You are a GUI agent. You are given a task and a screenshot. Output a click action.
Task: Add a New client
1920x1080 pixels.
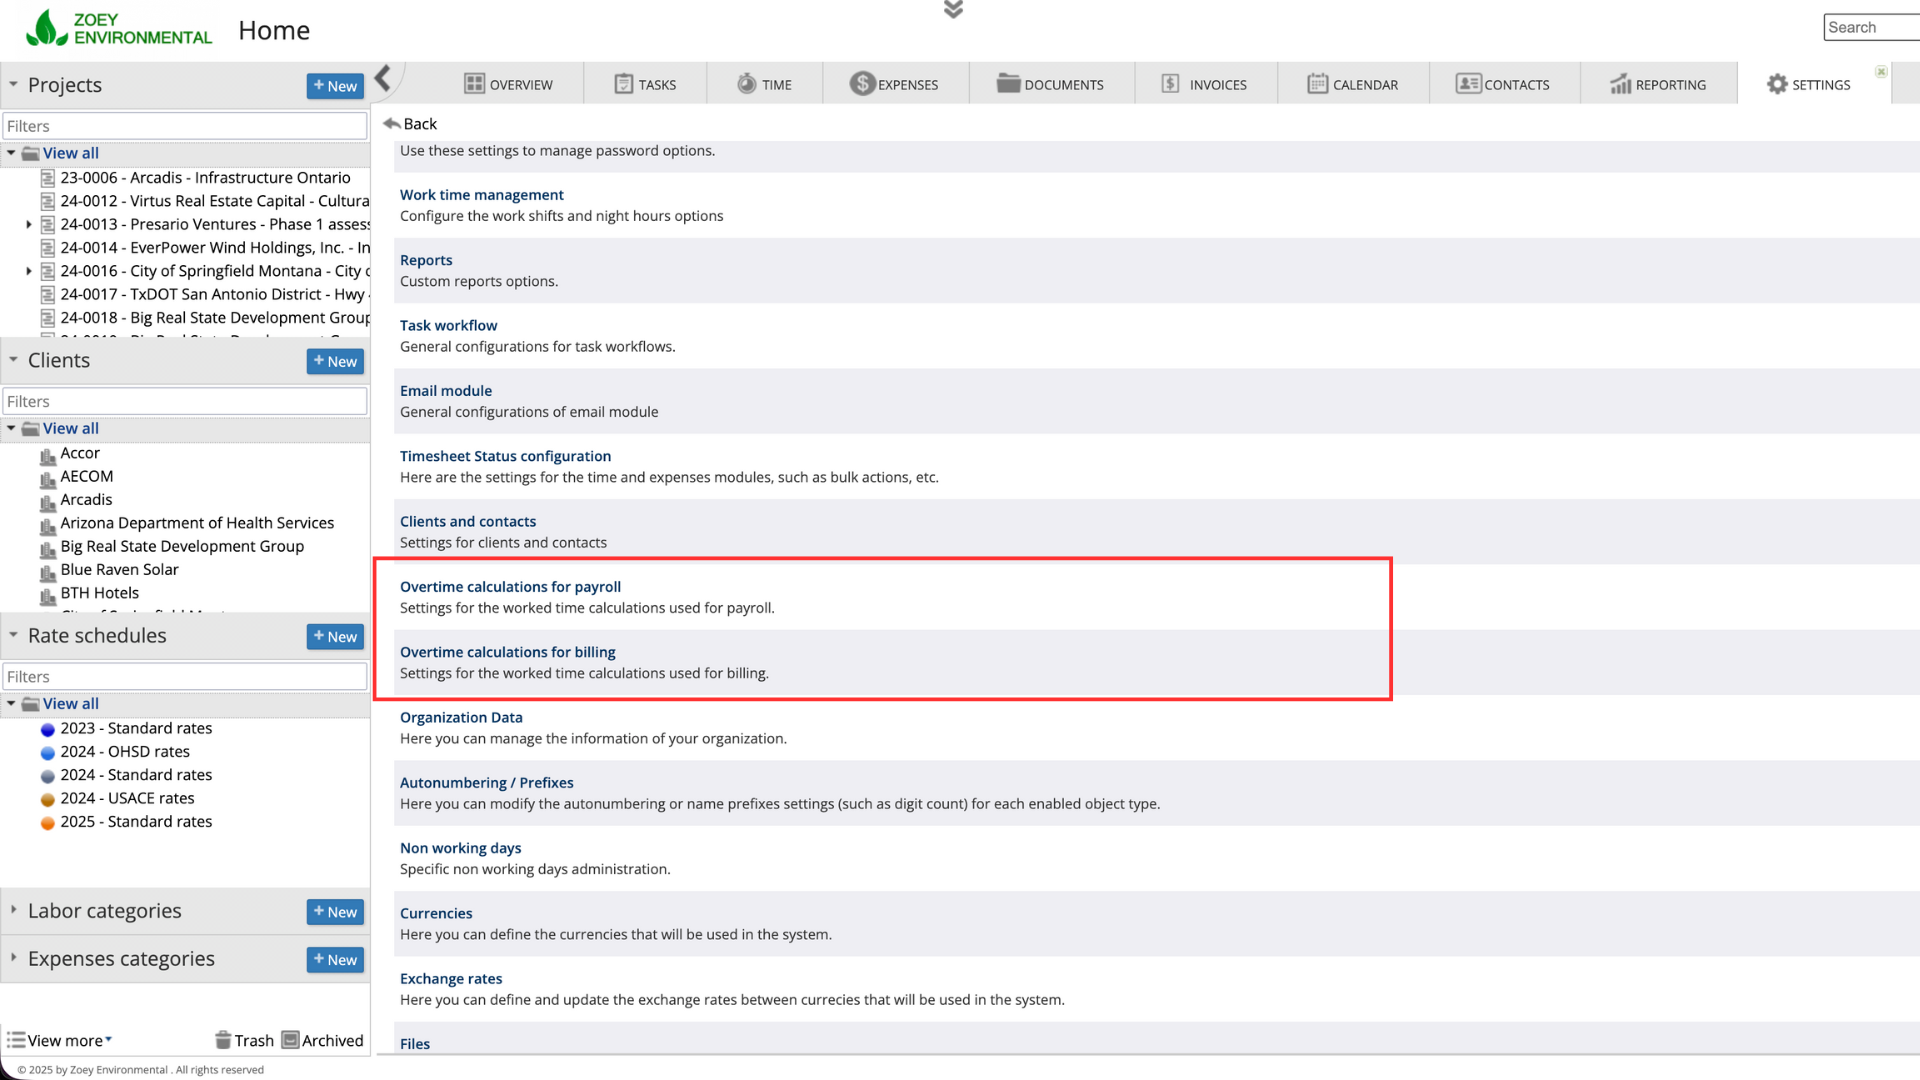pyautogui.click(x=335, y=361)
